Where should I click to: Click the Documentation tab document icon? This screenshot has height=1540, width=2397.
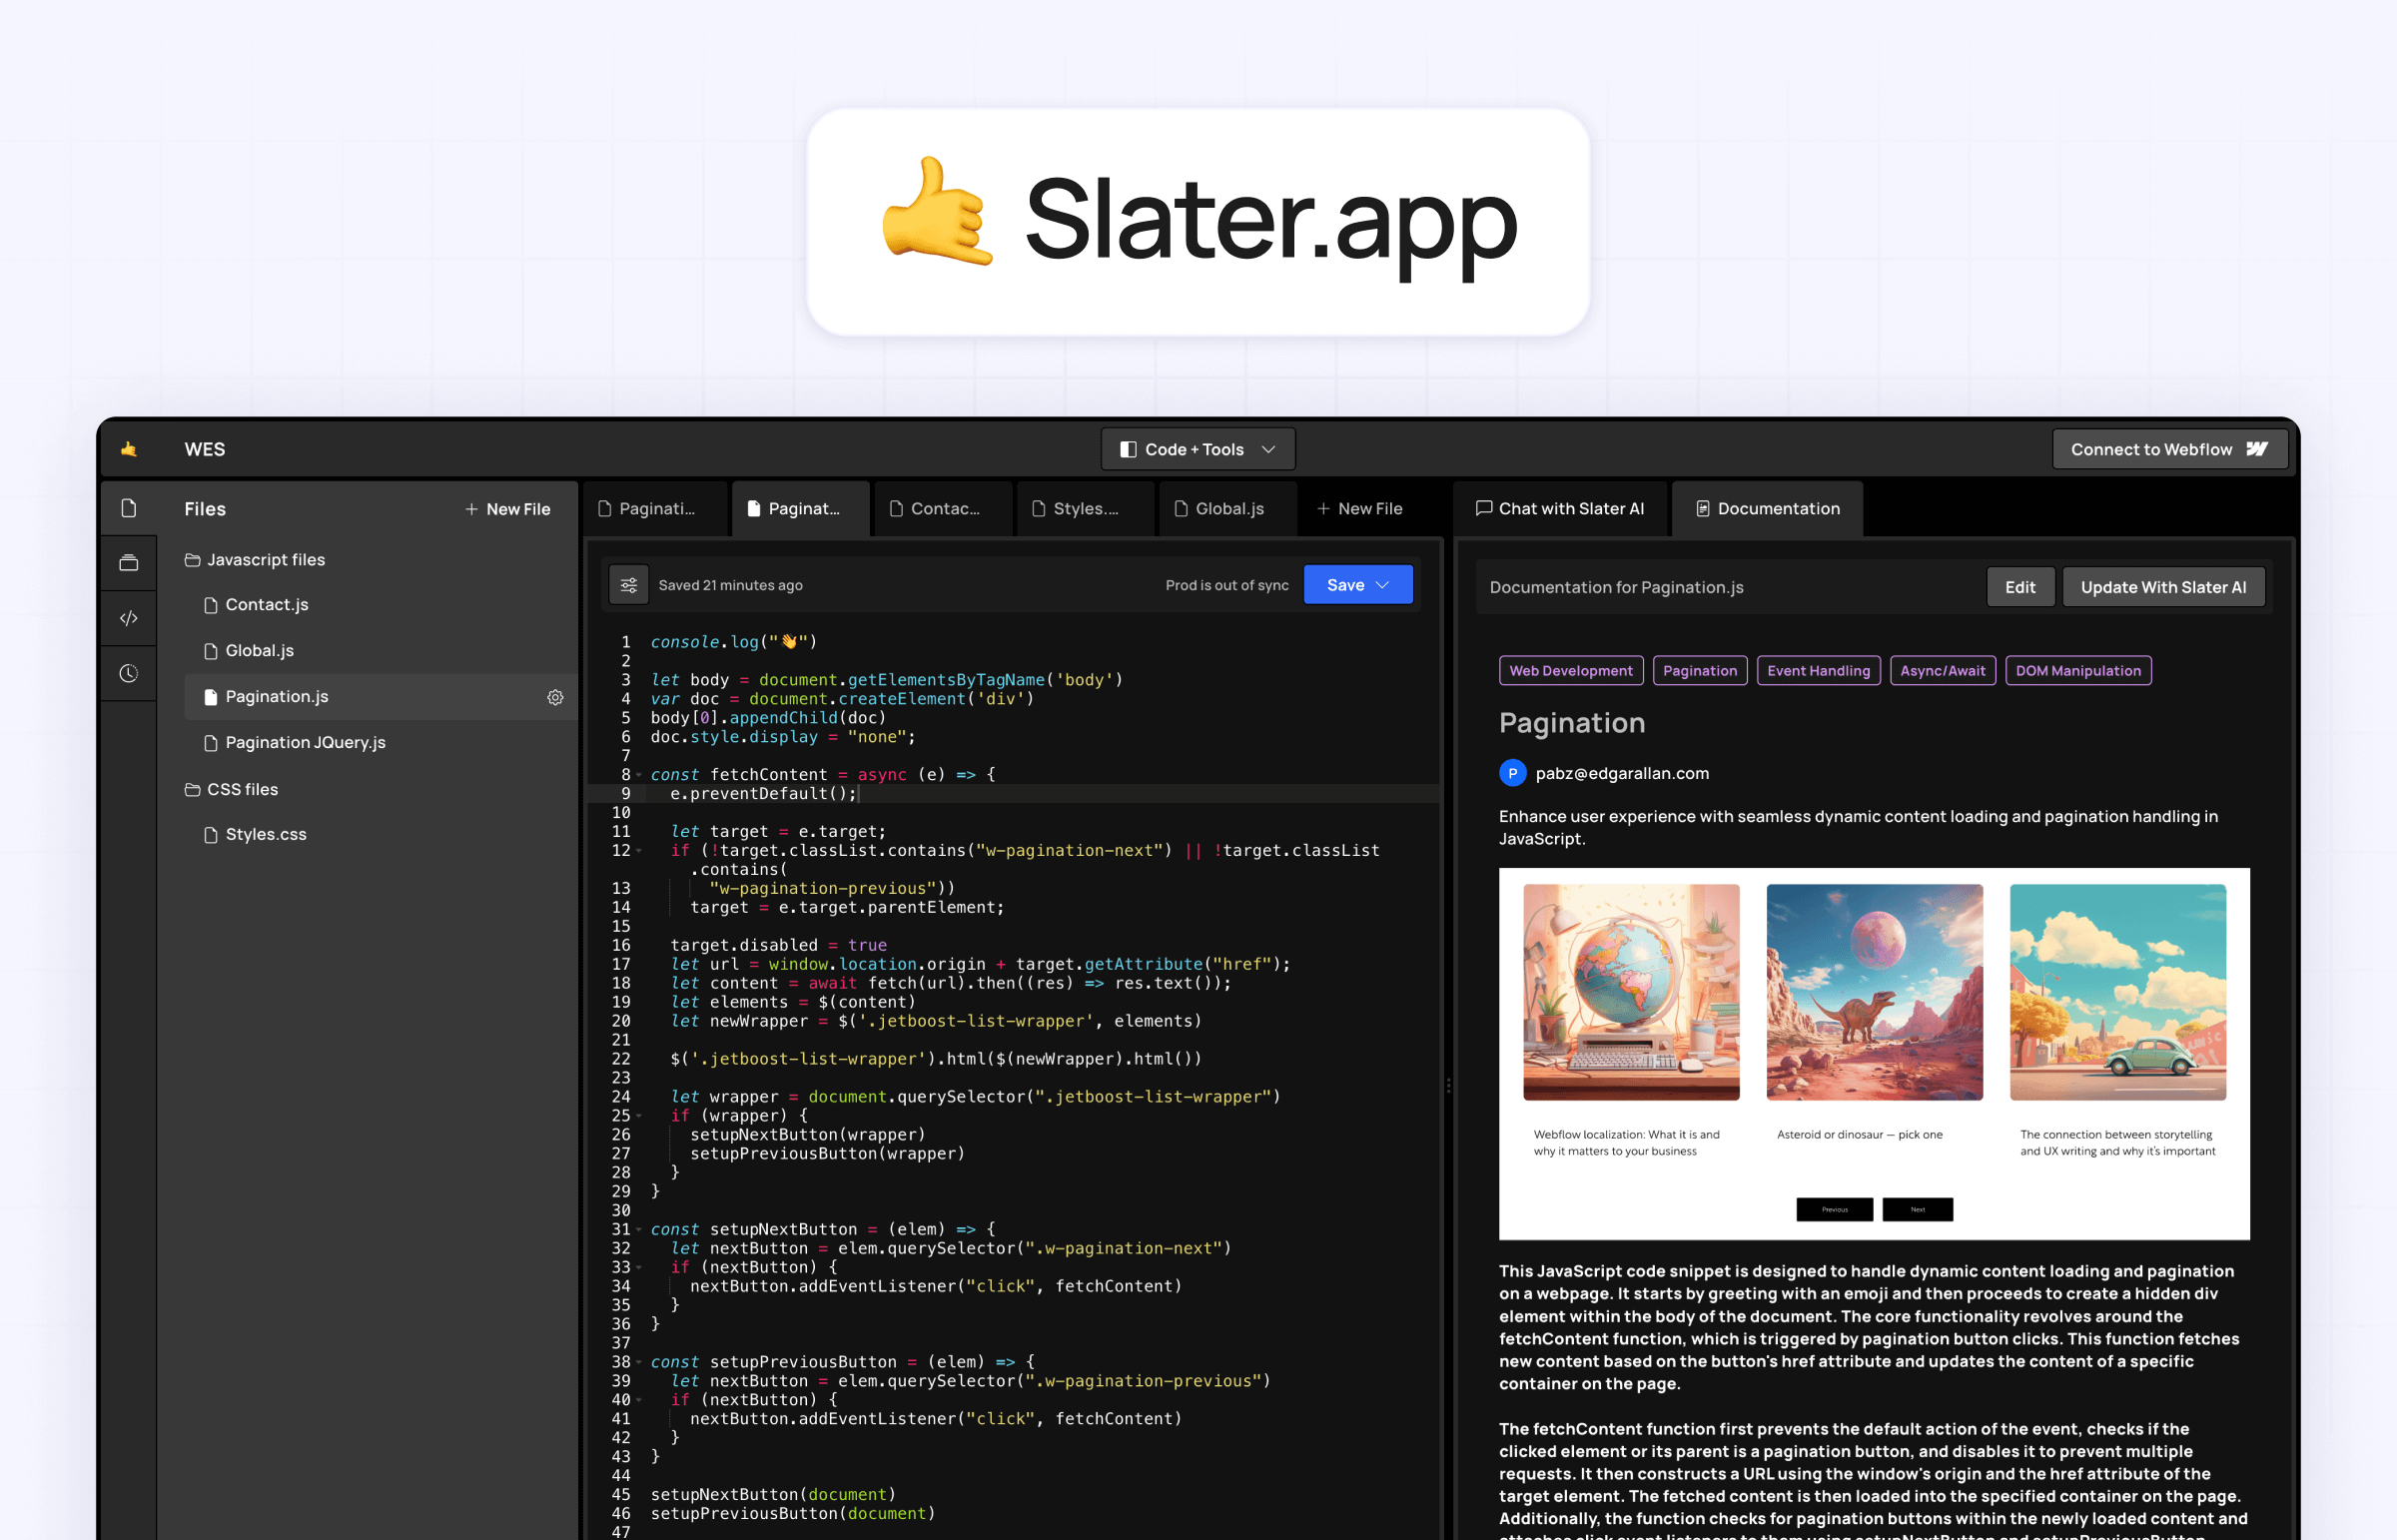[x=1703, y=509]
